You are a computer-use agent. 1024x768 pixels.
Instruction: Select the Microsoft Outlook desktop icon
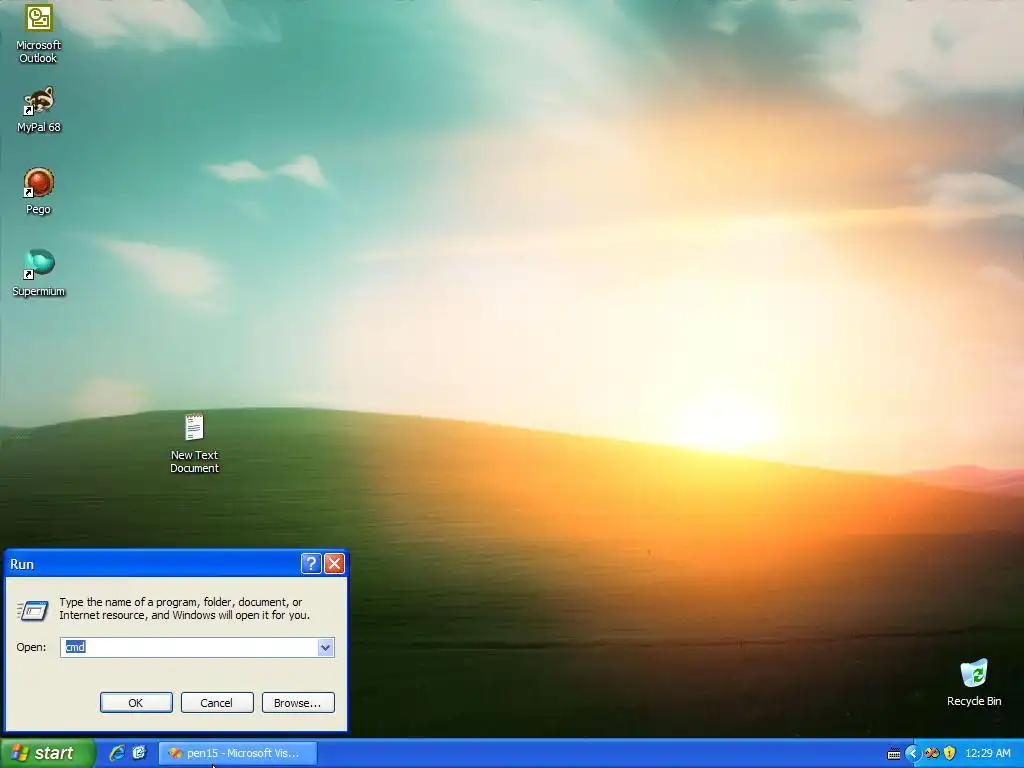[x=39, y=33]
